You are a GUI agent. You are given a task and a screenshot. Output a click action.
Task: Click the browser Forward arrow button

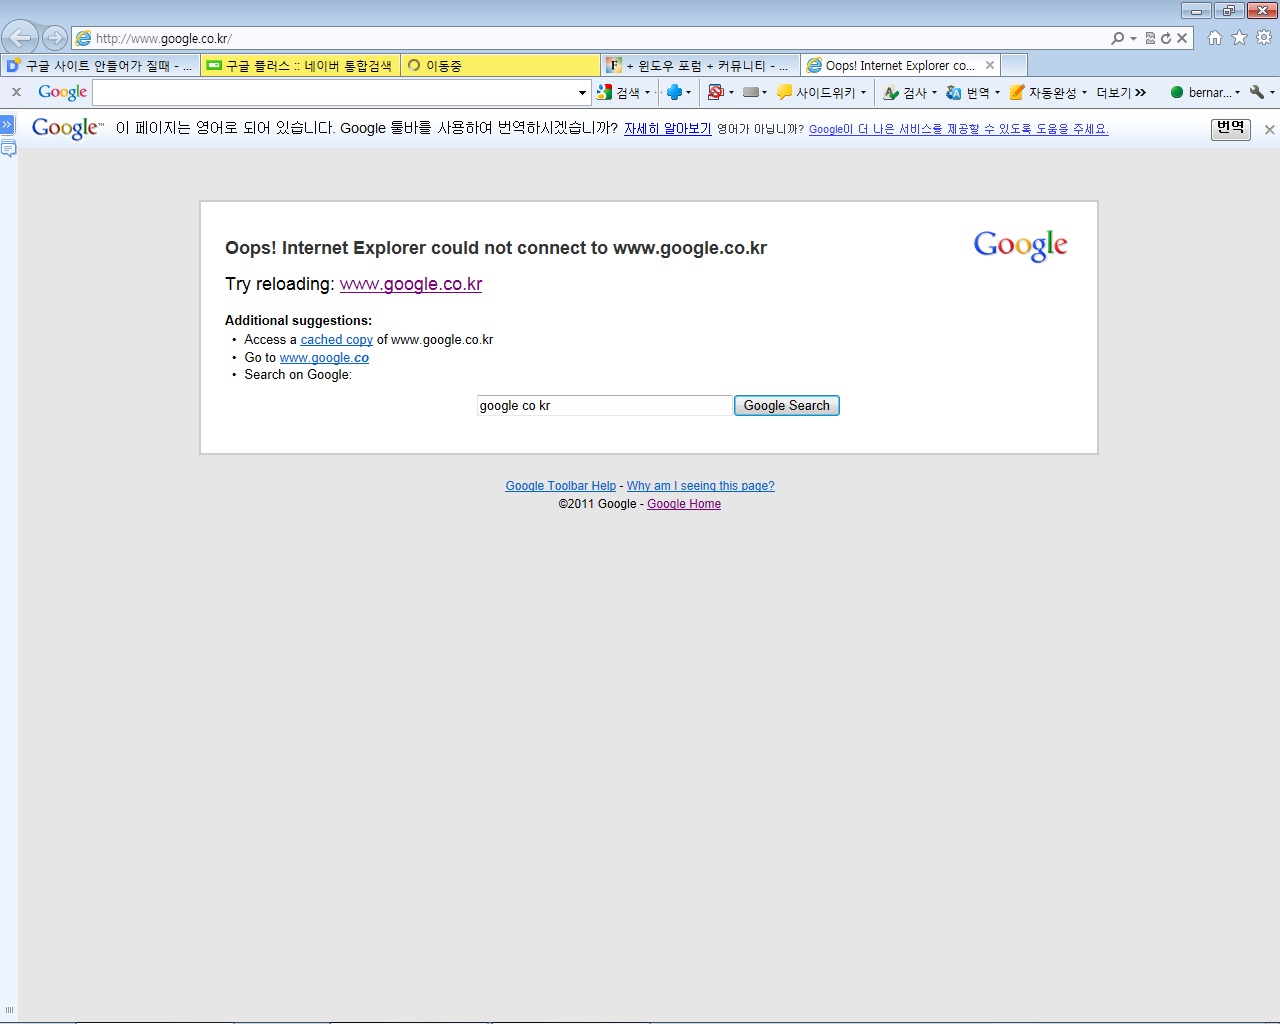tap(55, 38)
